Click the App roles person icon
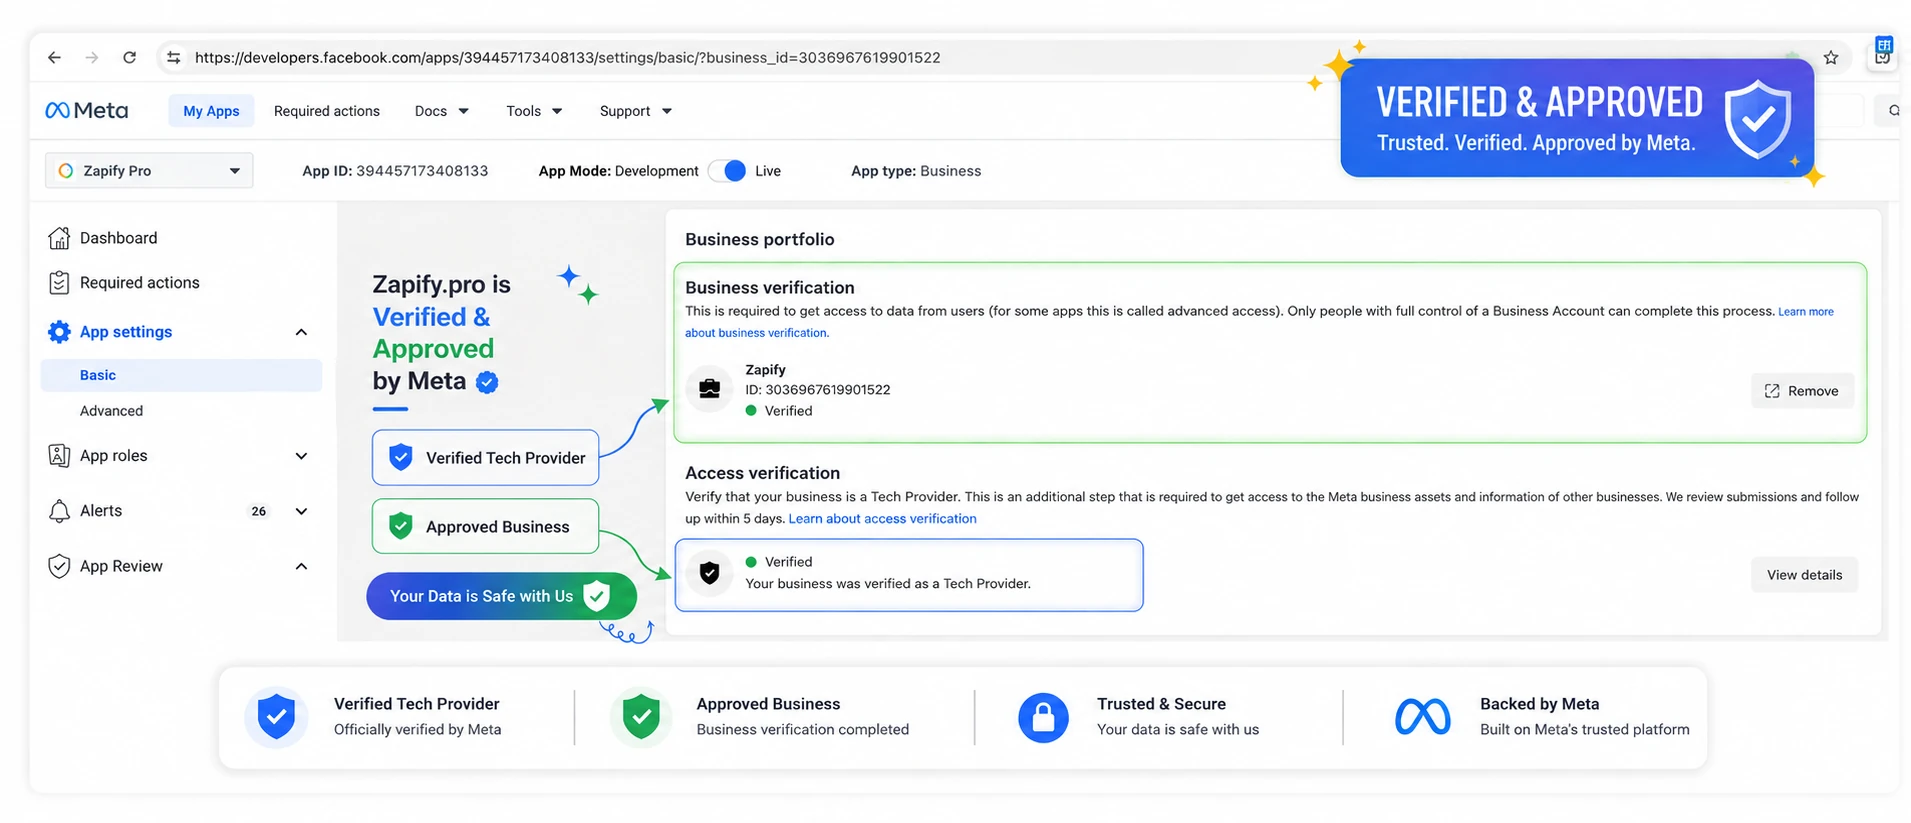This screenshot has height=823, width=1911. click(59, 456)
